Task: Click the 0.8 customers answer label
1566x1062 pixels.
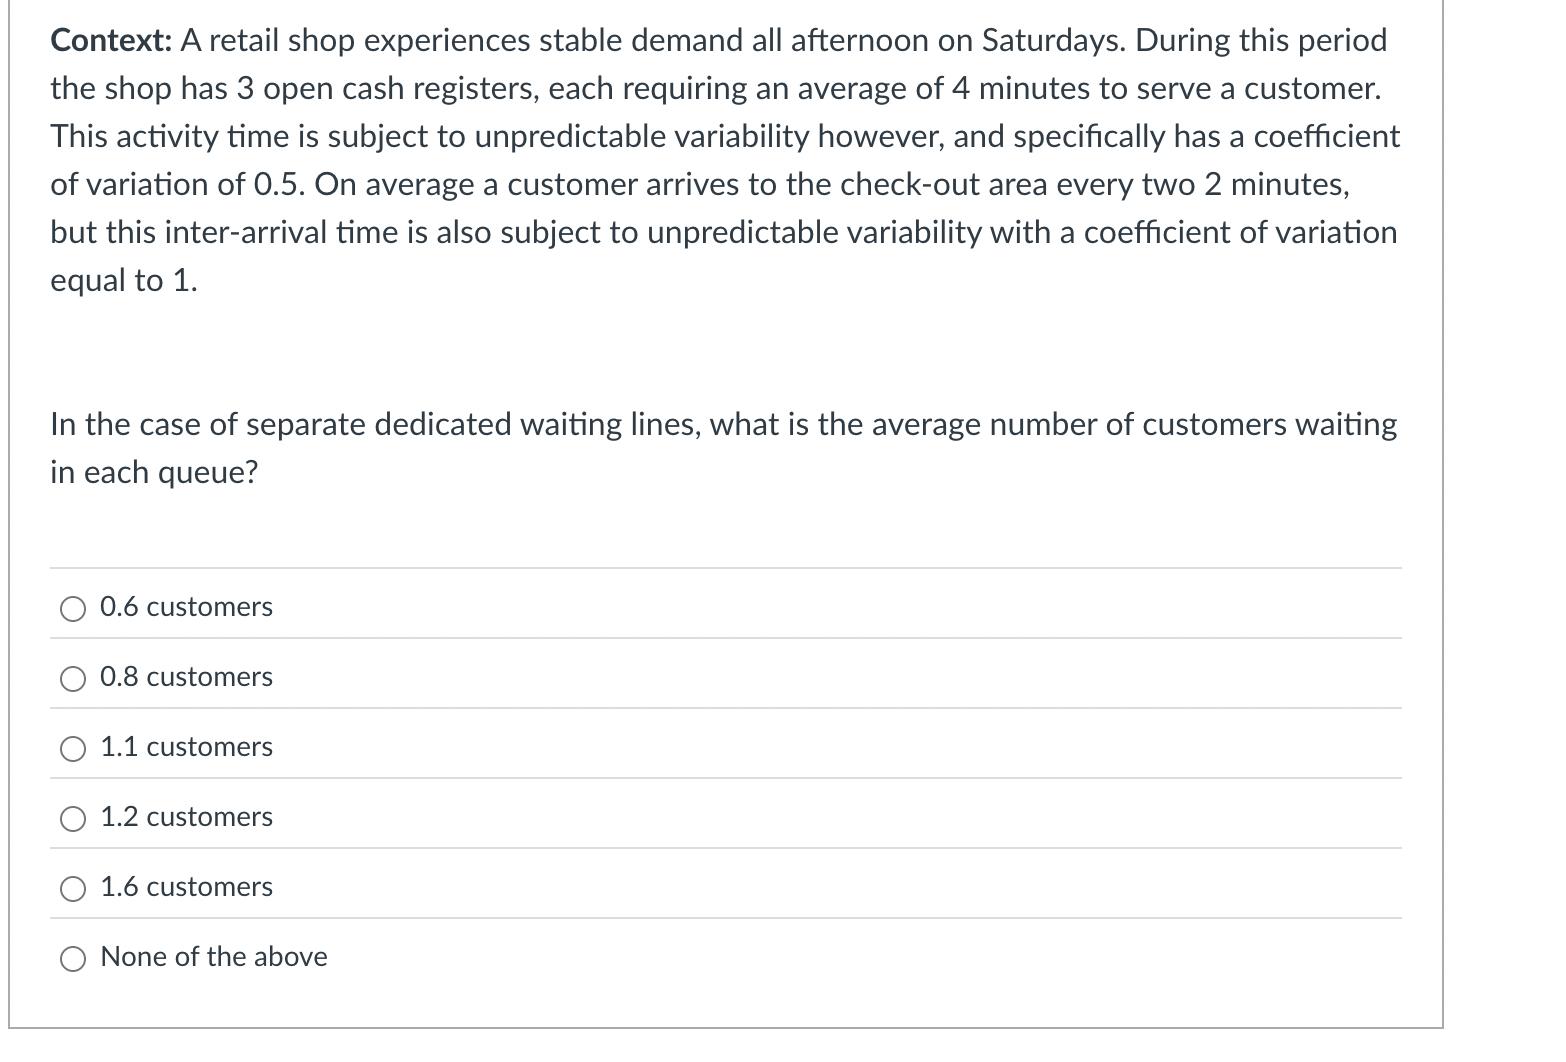Action: (x=186, y=678)
